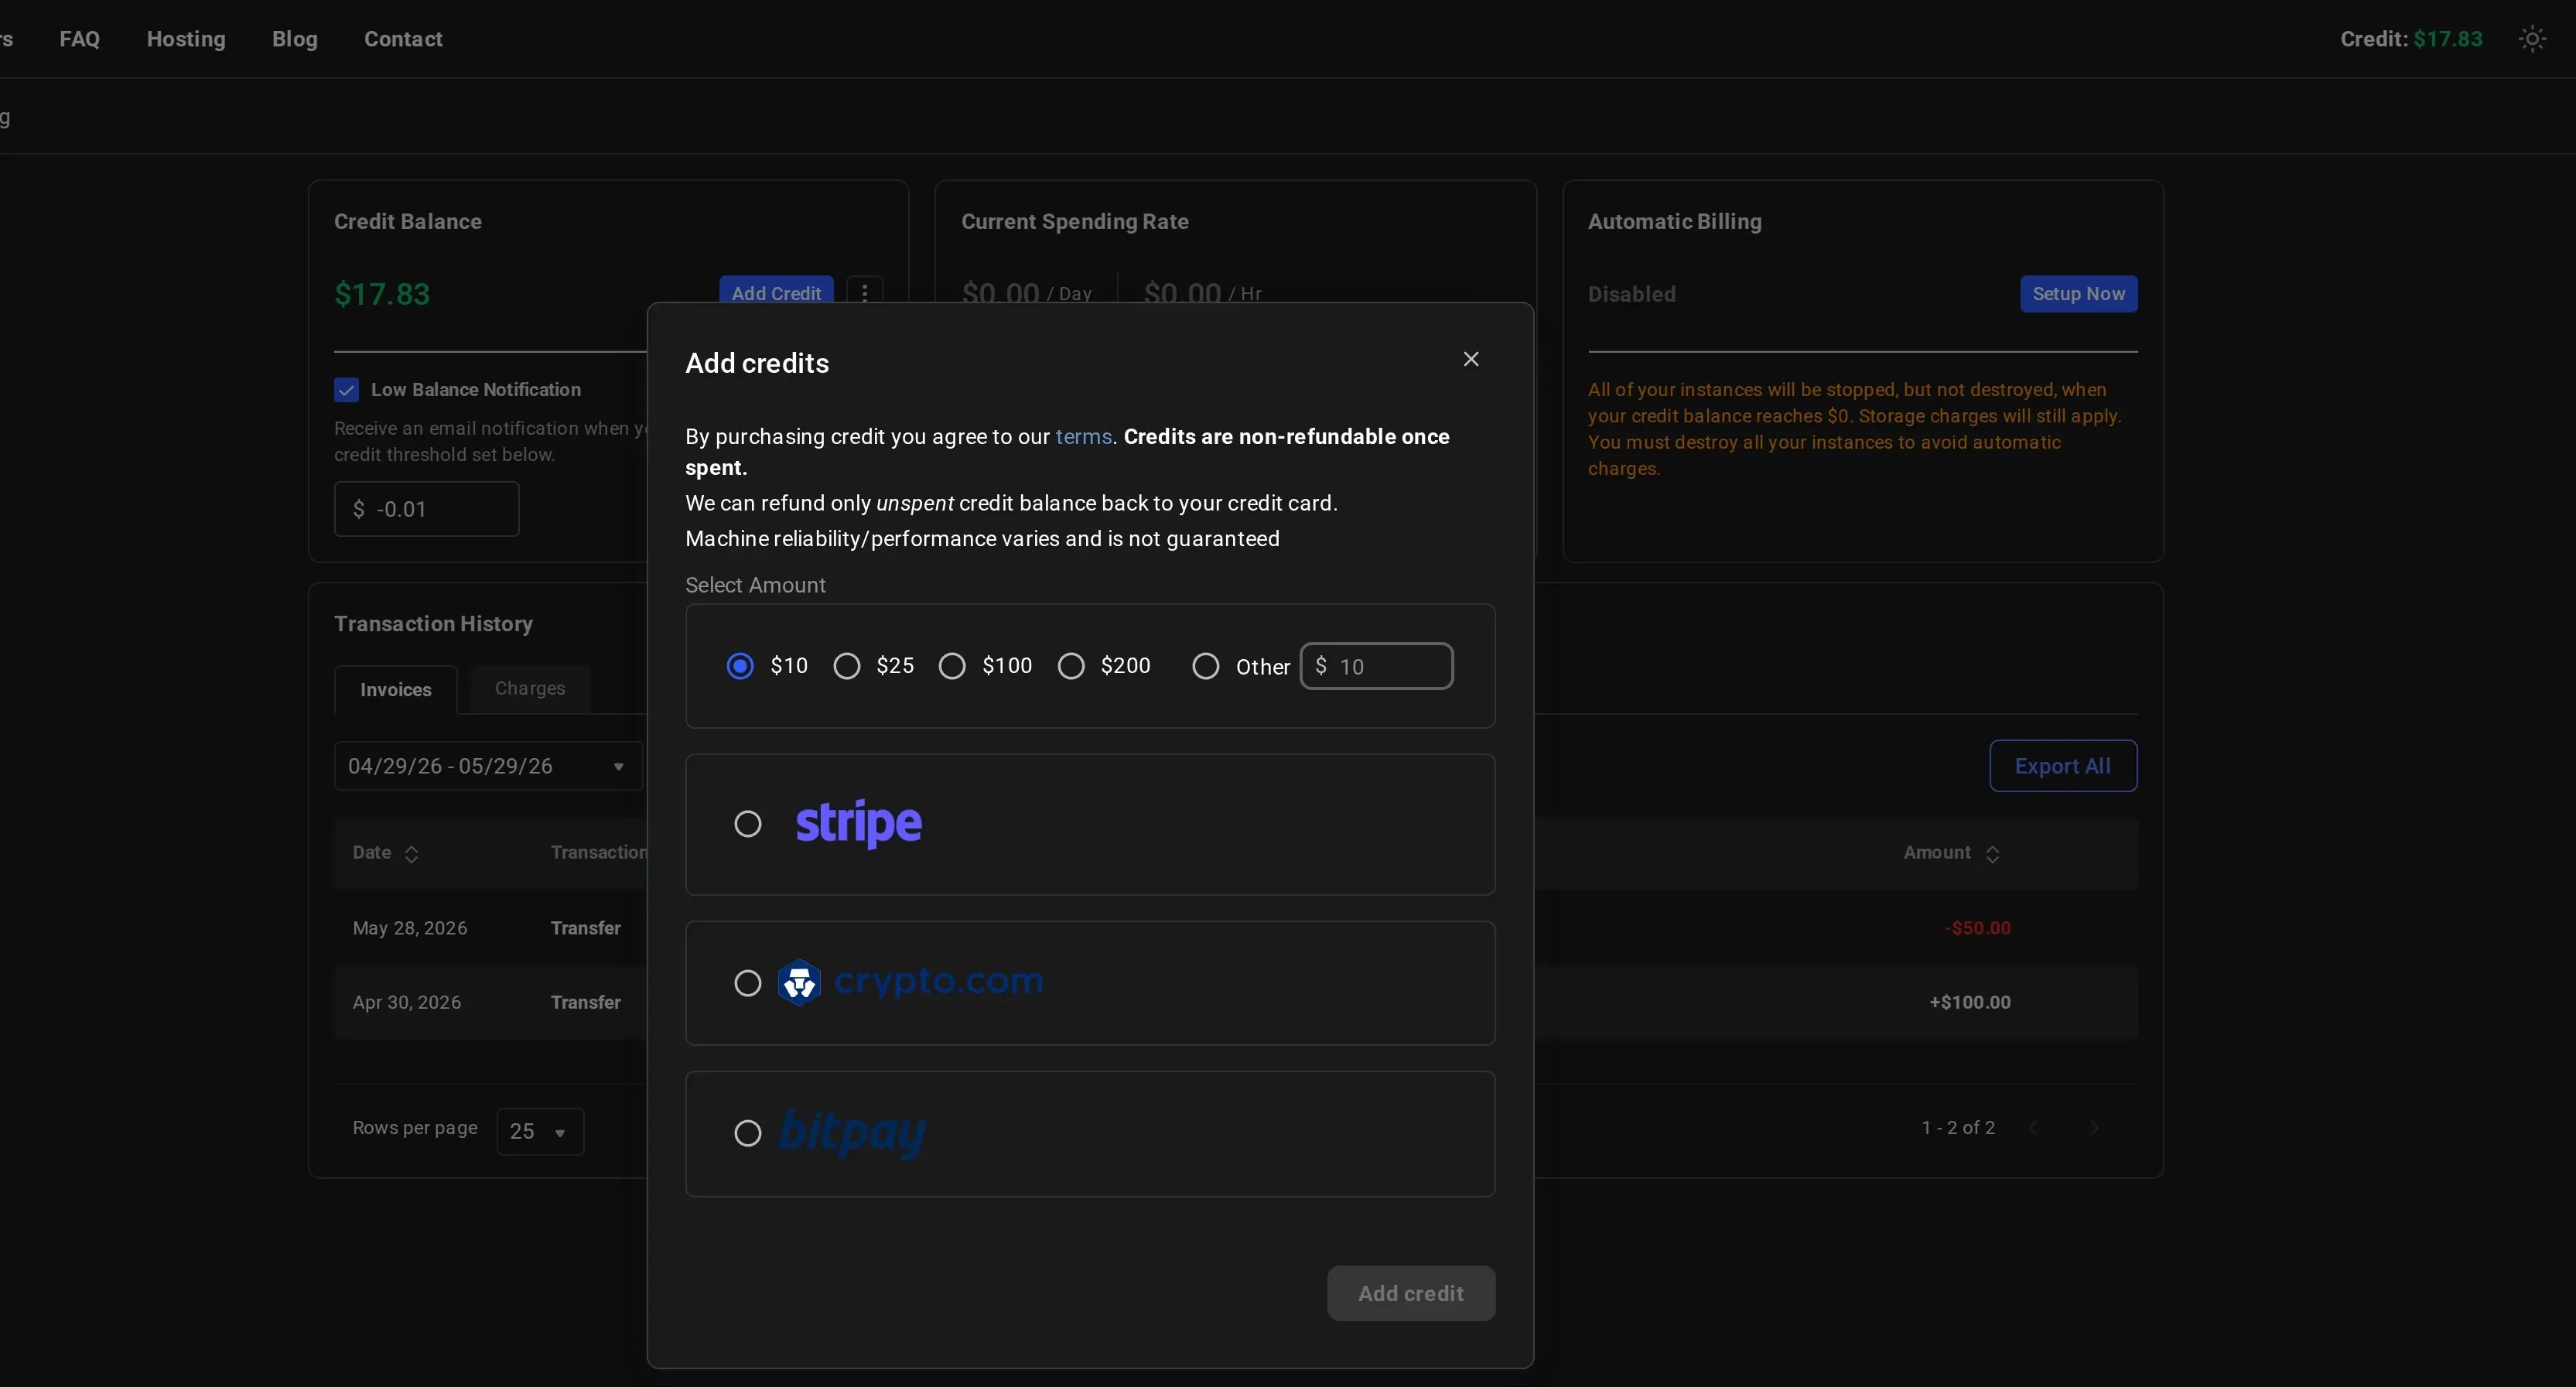This screenshot has height=1387, width=2576.
Task: Sort transactions by Amount column arrows
Action: coord(1992,854)
